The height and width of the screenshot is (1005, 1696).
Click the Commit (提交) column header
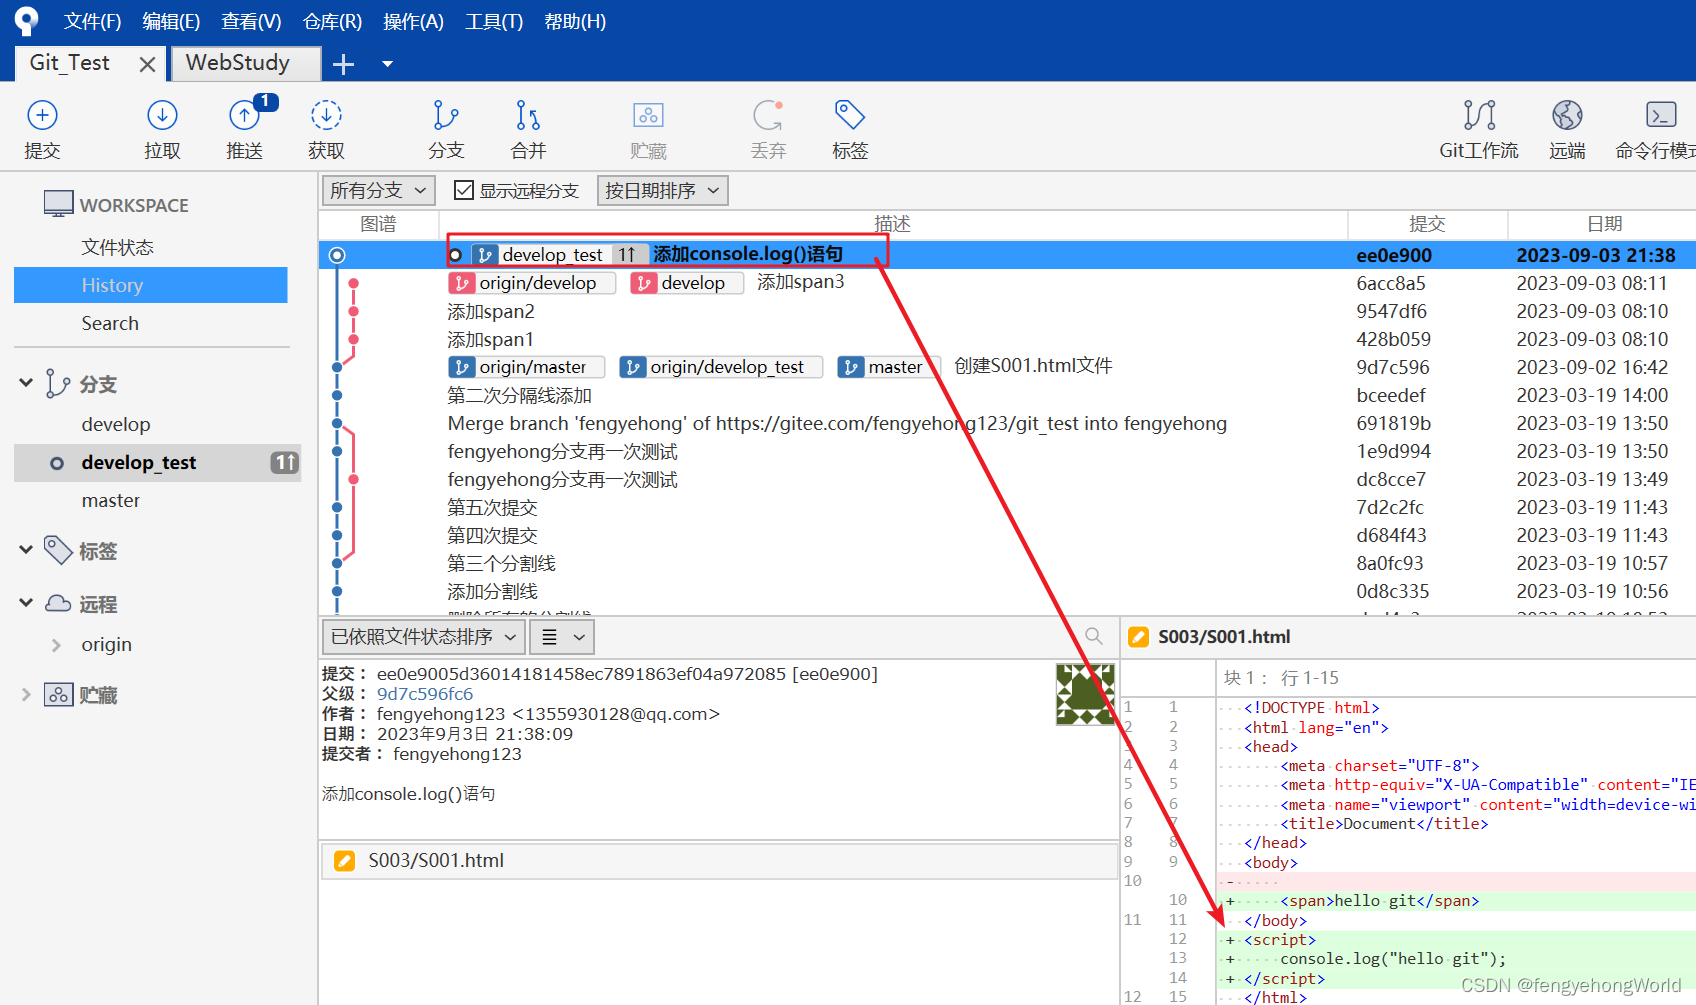(x=1427, y=224)
